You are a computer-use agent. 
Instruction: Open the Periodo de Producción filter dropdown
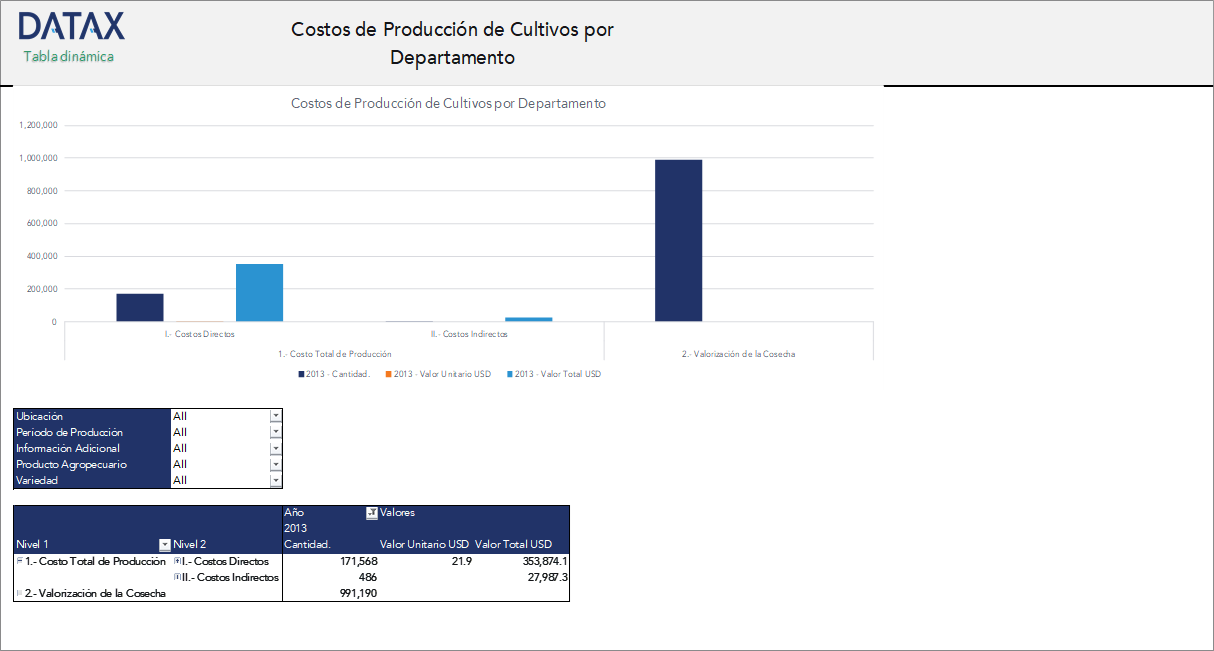(x=276, y=431)
